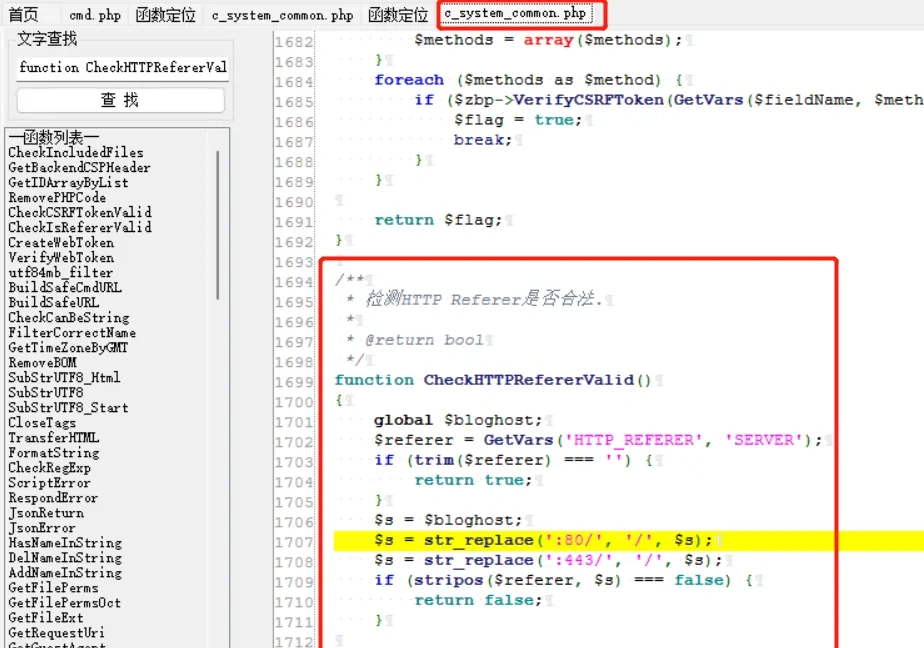924x648 pixels.
Task: Click the str_replace(':443/' code line
Action: point(547,560)
